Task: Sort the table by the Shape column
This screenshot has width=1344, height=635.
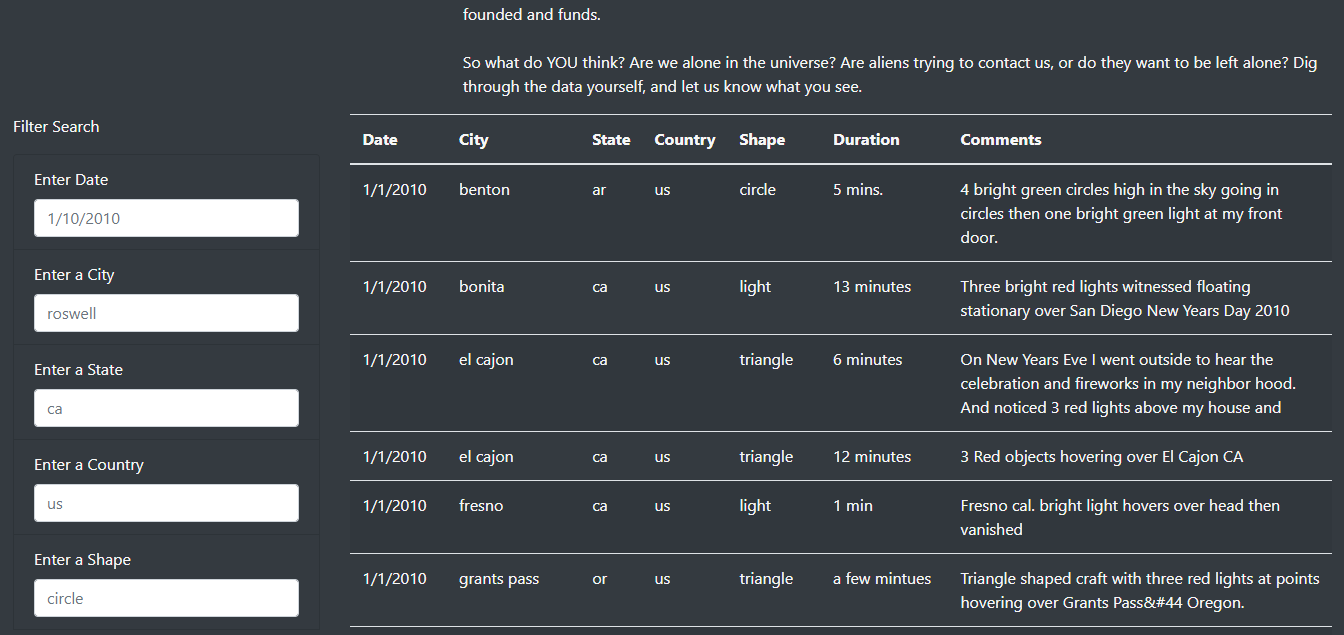Action: (762, 139)
